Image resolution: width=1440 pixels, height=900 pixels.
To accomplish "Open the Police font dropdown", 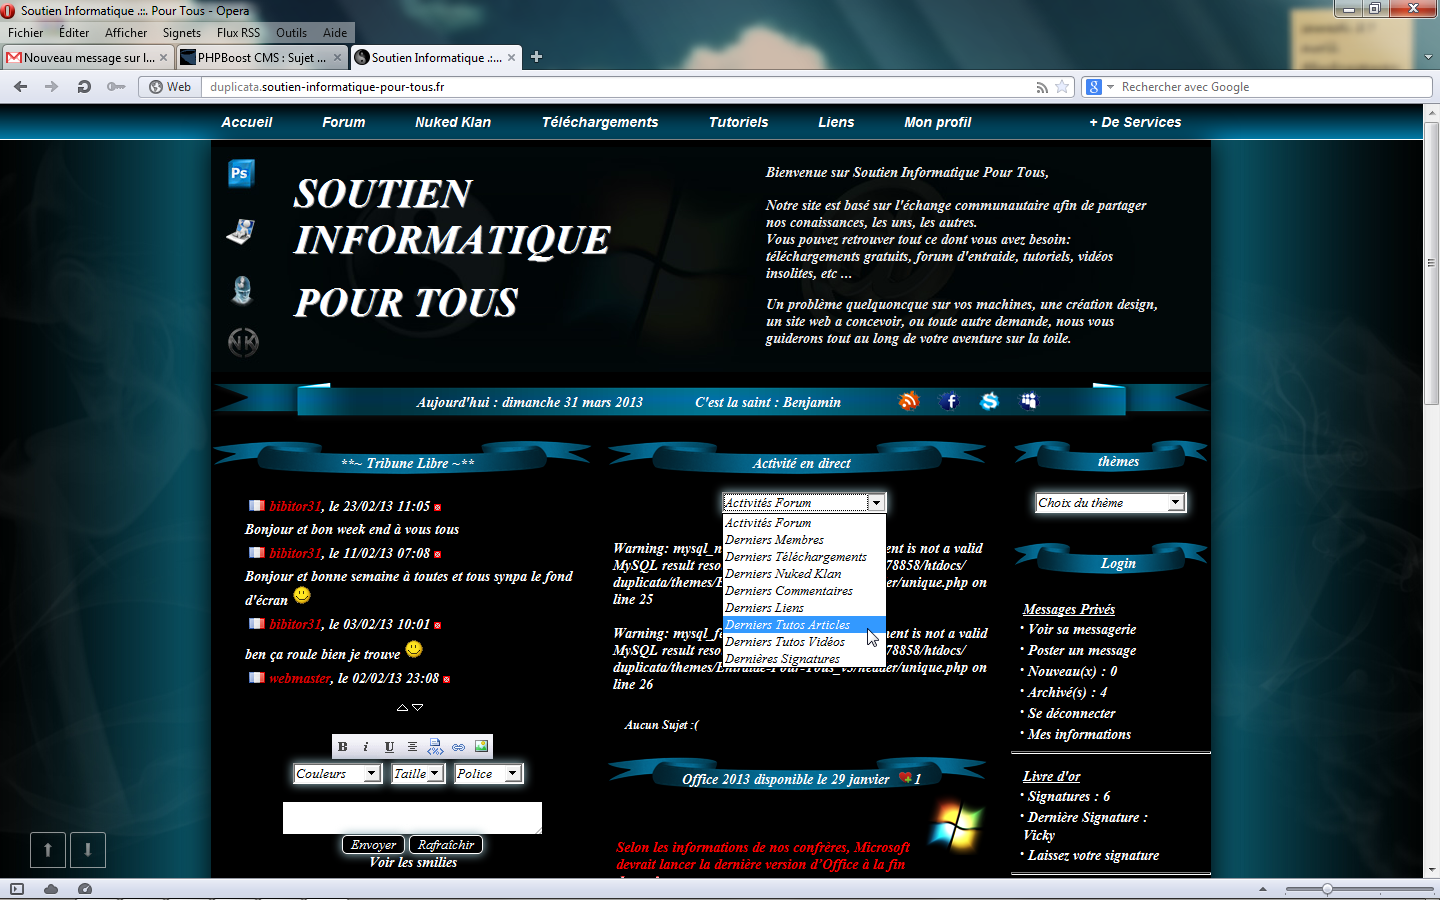I will [488, 774].
